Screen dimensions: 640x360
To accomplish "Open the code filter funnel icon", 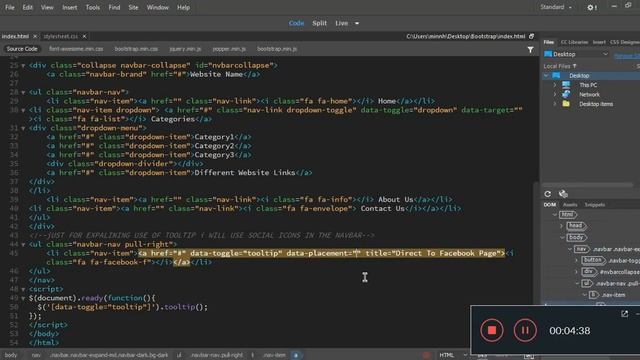I will (530, 49).
